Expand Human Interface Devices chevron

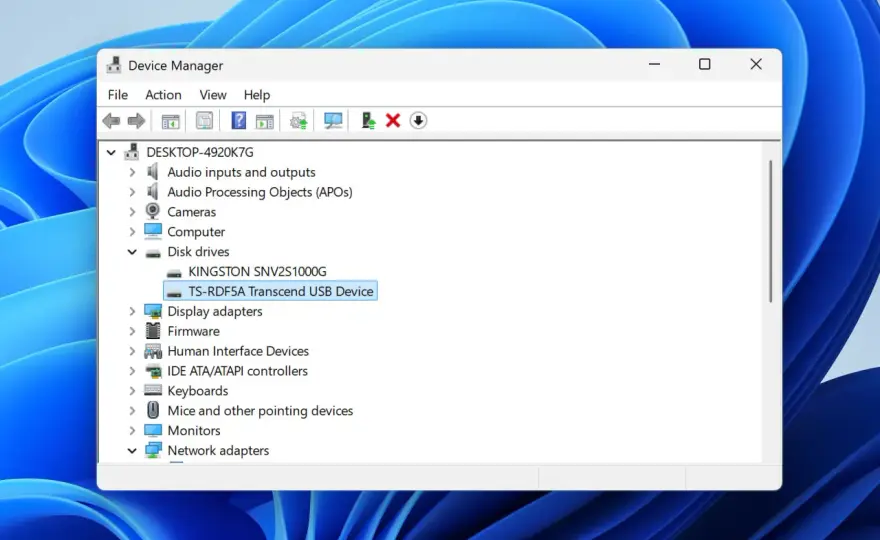pyautogui.click(x=132, y=351)
